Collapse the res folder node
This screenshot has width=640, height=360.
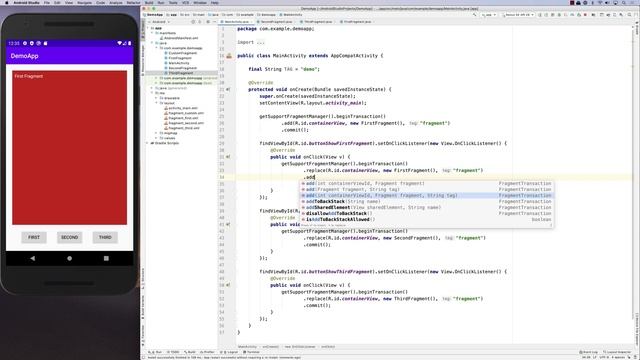click(x=153, y=93)
